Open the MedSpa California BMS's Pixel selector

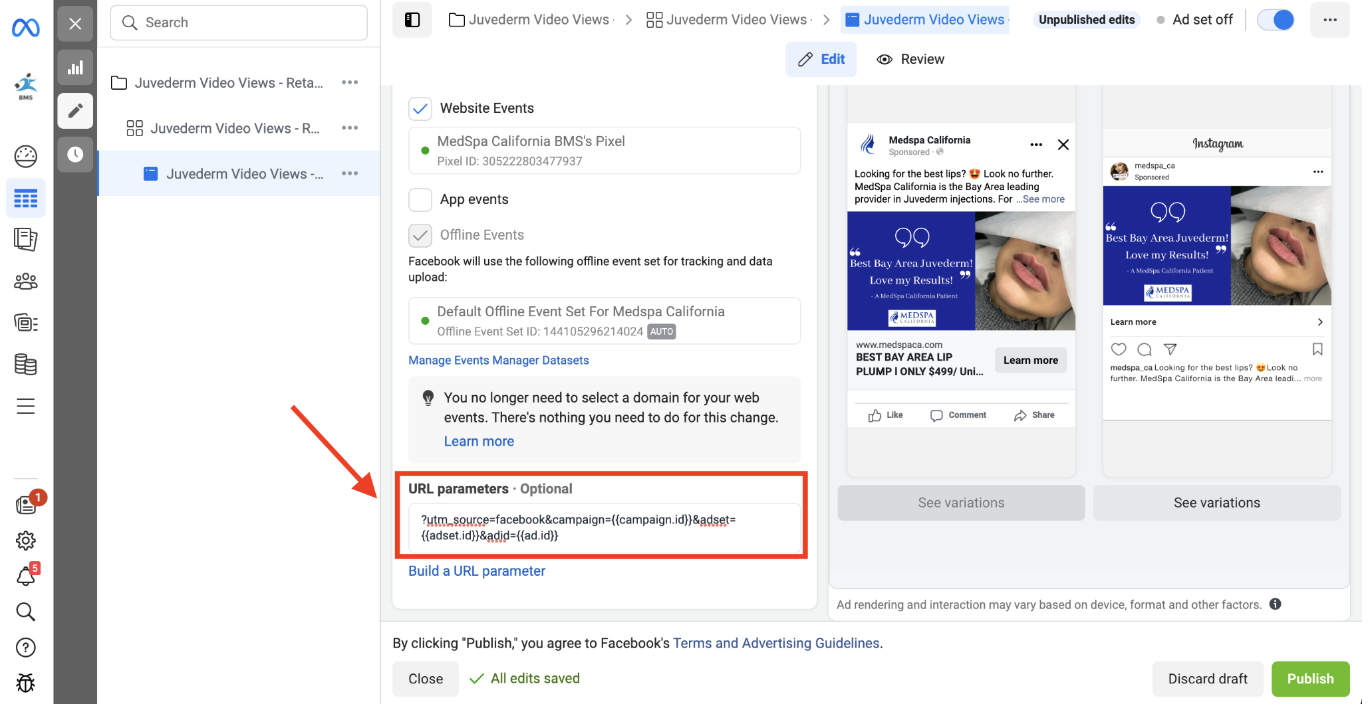click(605, 151)
